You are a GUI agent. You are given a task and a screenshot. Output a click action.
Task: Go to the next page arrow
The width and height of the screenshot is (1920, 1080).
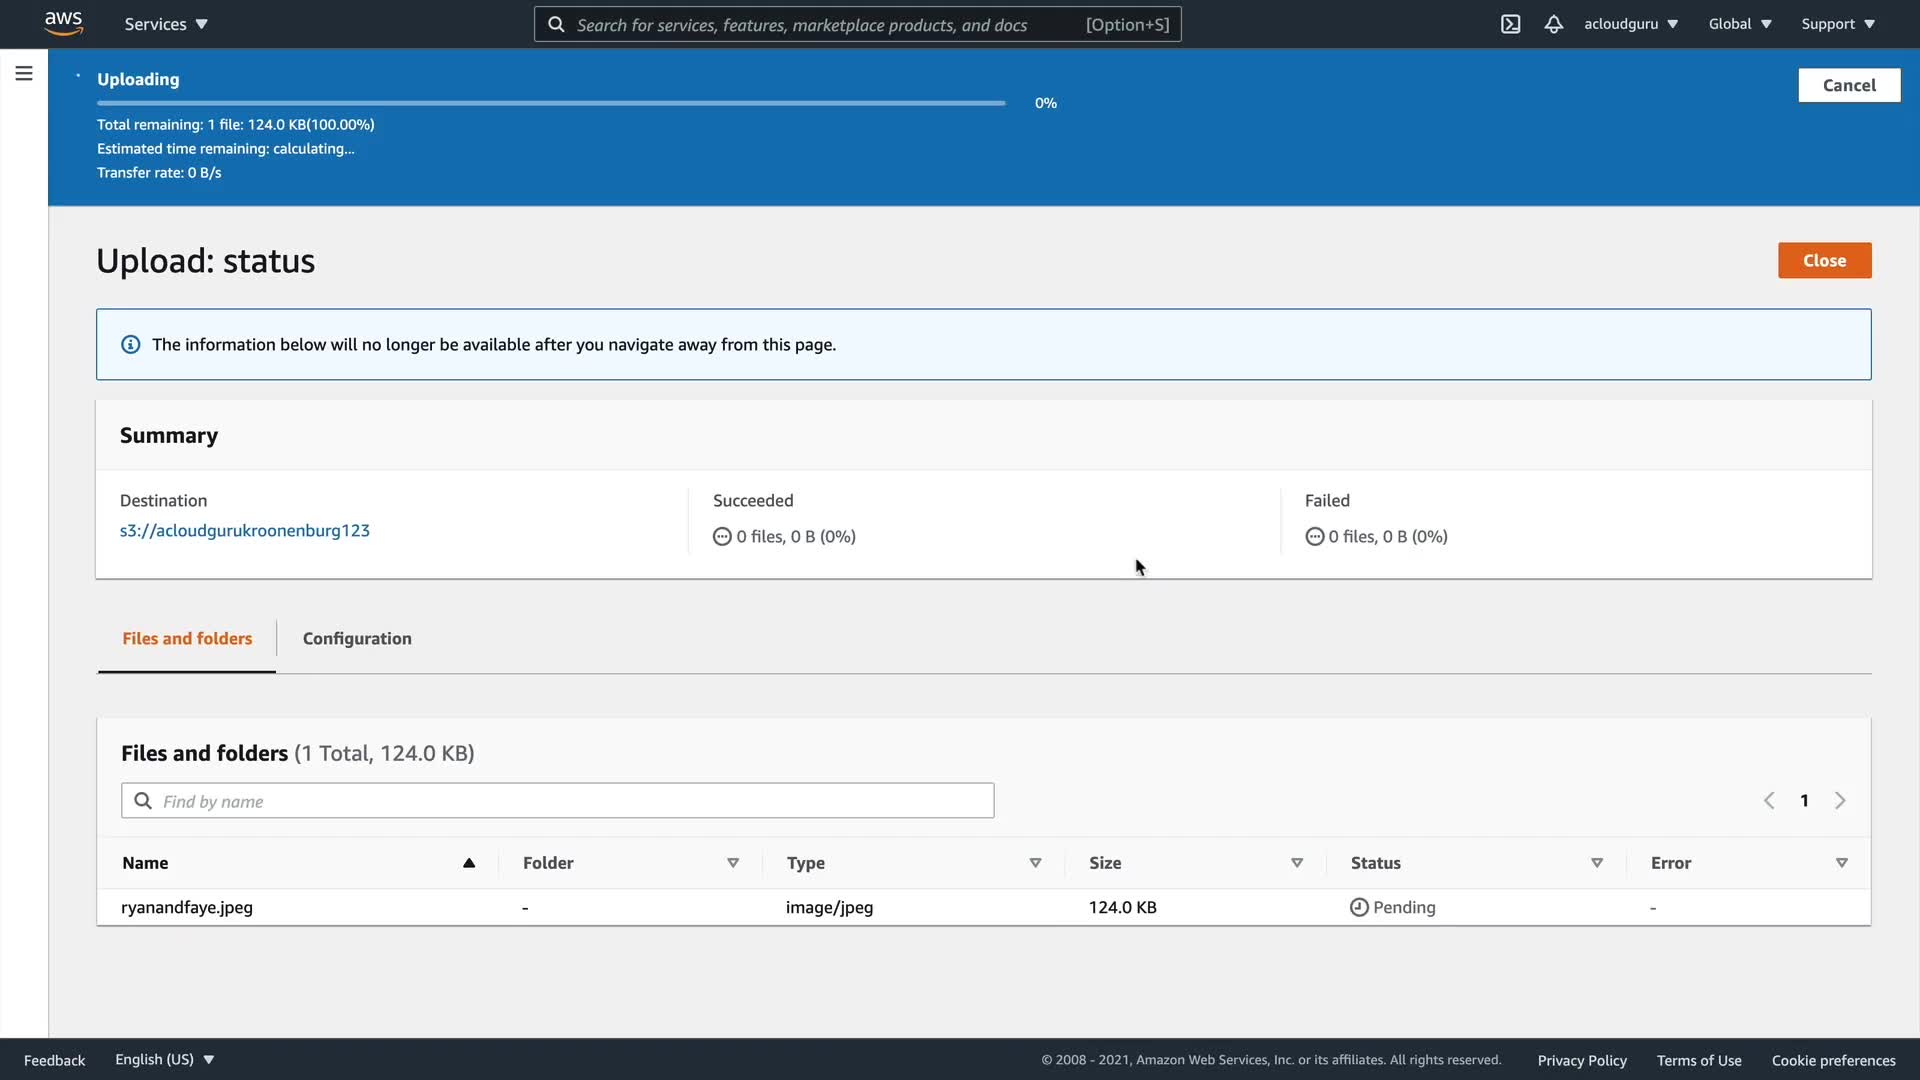[x=1840, y=801]
